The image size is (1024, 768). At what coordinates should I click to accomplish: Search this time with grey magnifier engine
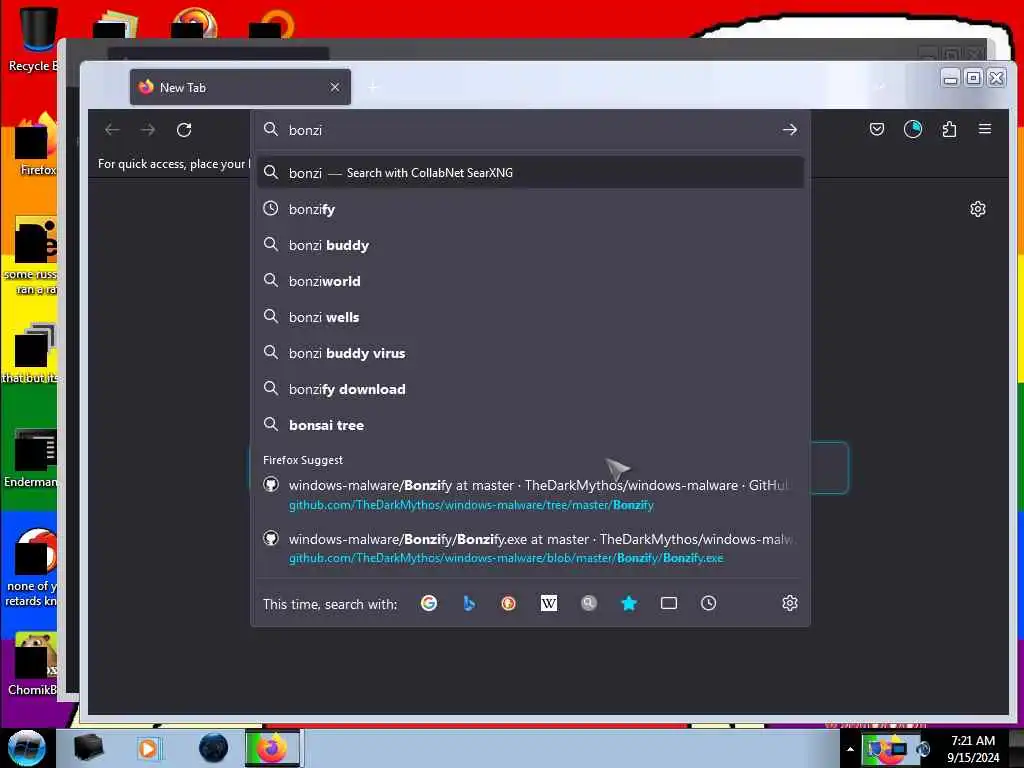(588, 603)
